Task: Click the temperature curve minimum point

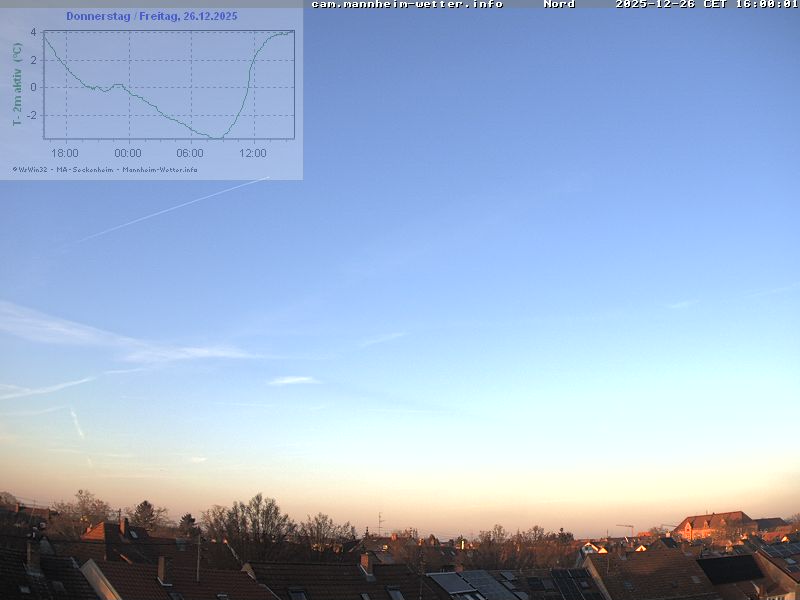Action: (x=217, y=137)
